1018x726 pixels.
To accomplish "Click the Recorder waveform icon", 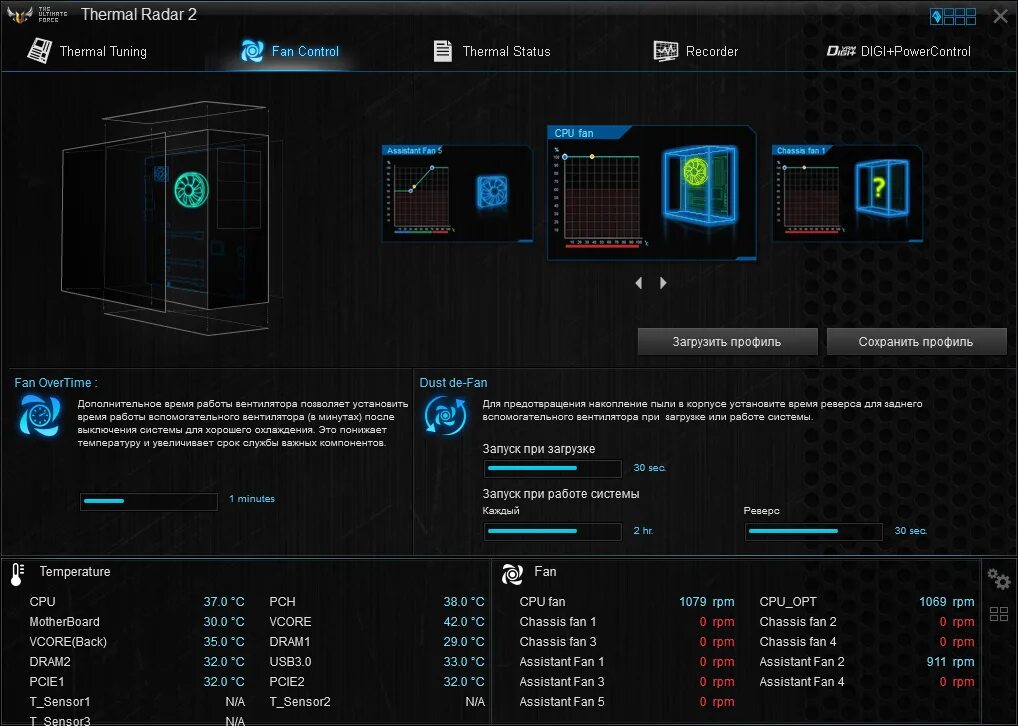I will tap(665, 50).
